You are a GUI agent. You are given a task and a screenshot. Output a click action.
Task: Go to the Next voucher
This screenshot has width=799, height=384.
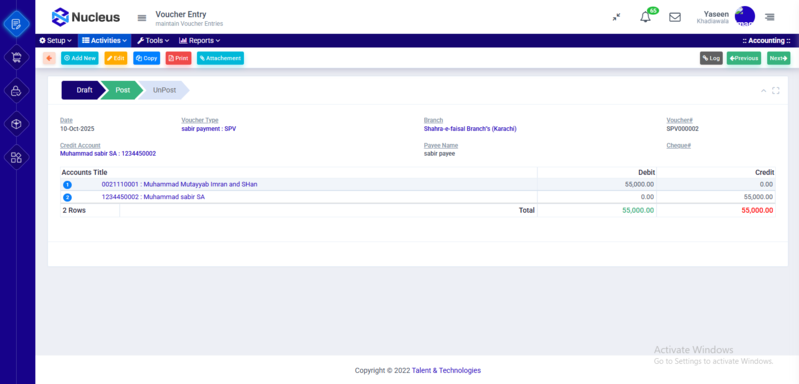pyautogui.click(x=778, y=58)
